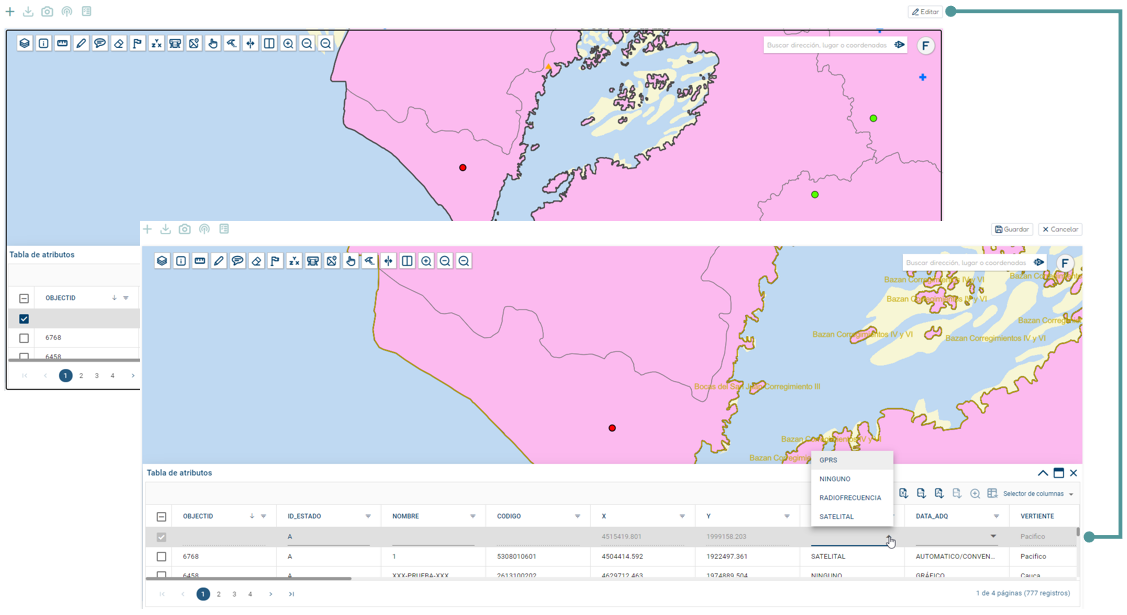This screenshot has height=615, width=1127.
Task: Select pan hand tool in front map
Action: 351,261
